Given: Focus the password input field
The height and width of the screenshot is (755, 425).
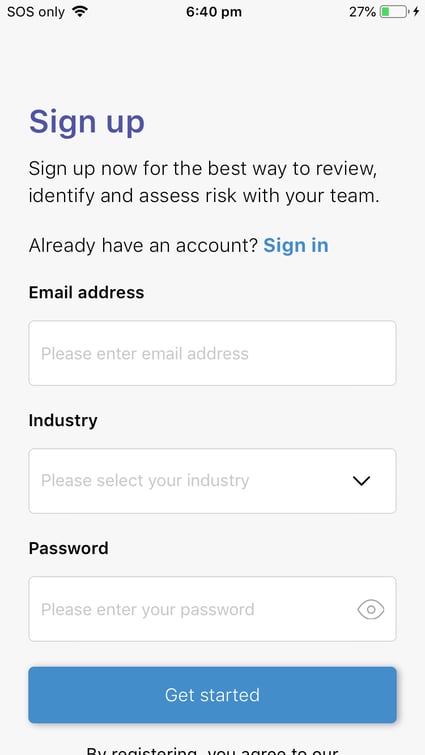Looking at the screenshot, I should [x=212, y=609].
